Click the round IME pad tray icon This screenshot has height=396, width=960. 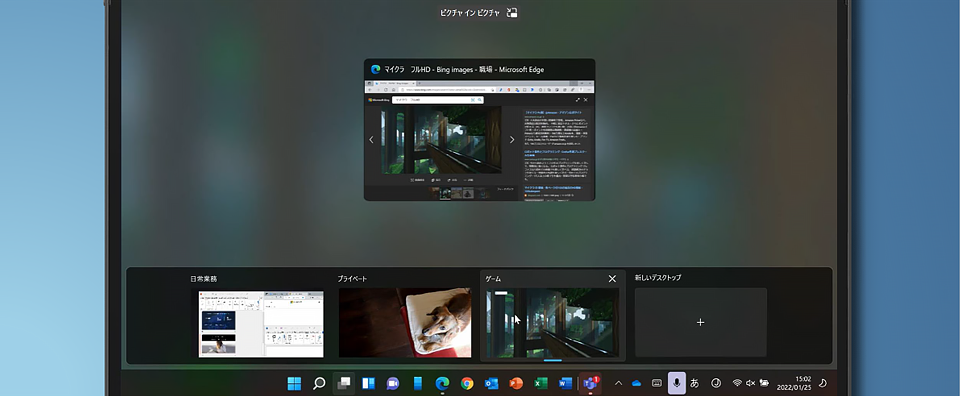[716, 384]
